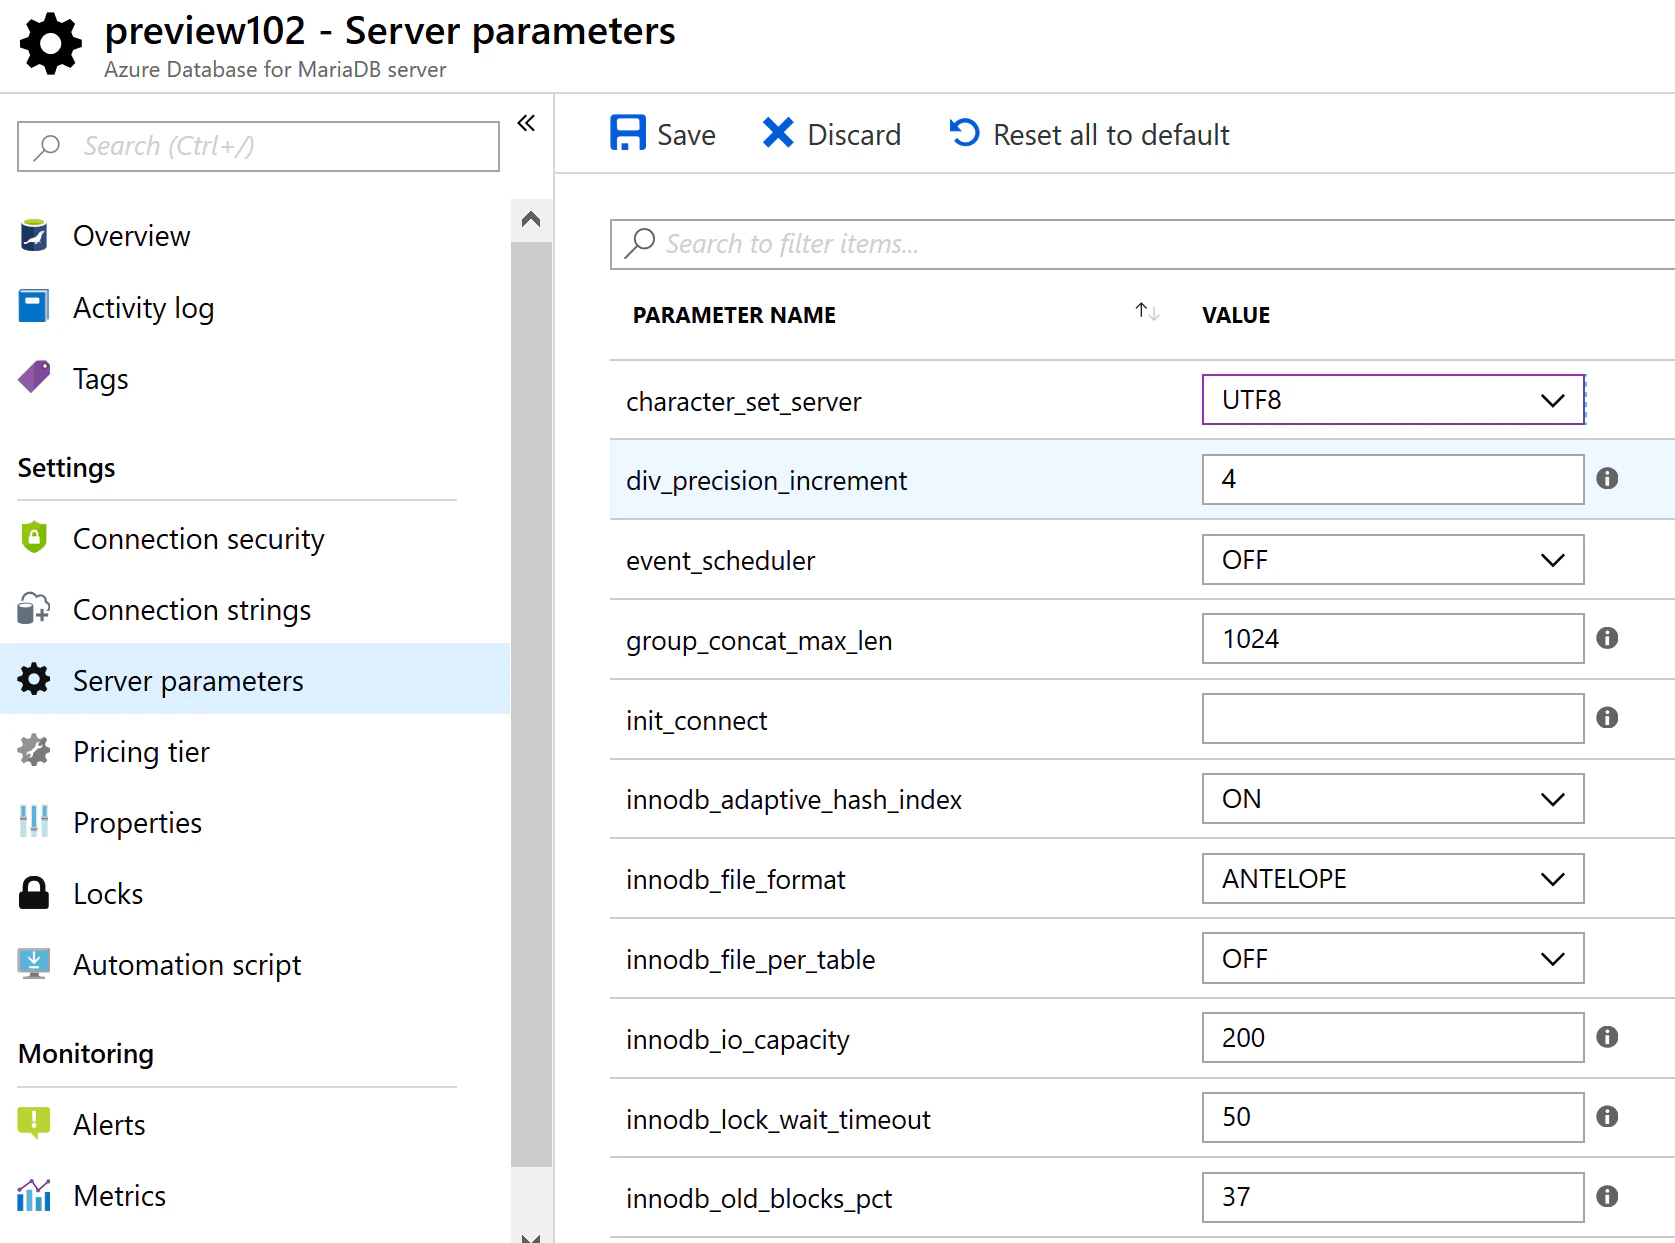The width and height of the screenshot is (1675, 1243).
Task: Click the group_concat_max_len value field
Action: (1393, 639)
